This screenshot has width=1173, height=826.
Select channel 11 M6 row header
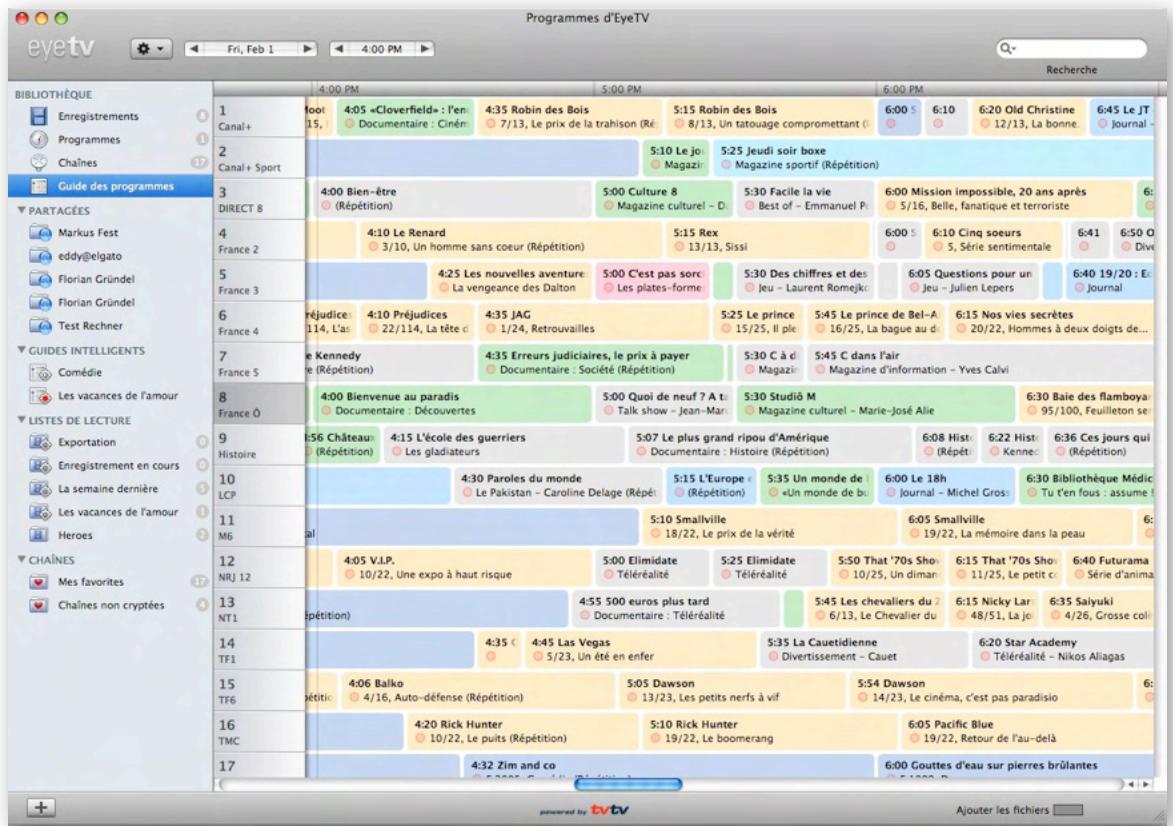click(259, 527)
